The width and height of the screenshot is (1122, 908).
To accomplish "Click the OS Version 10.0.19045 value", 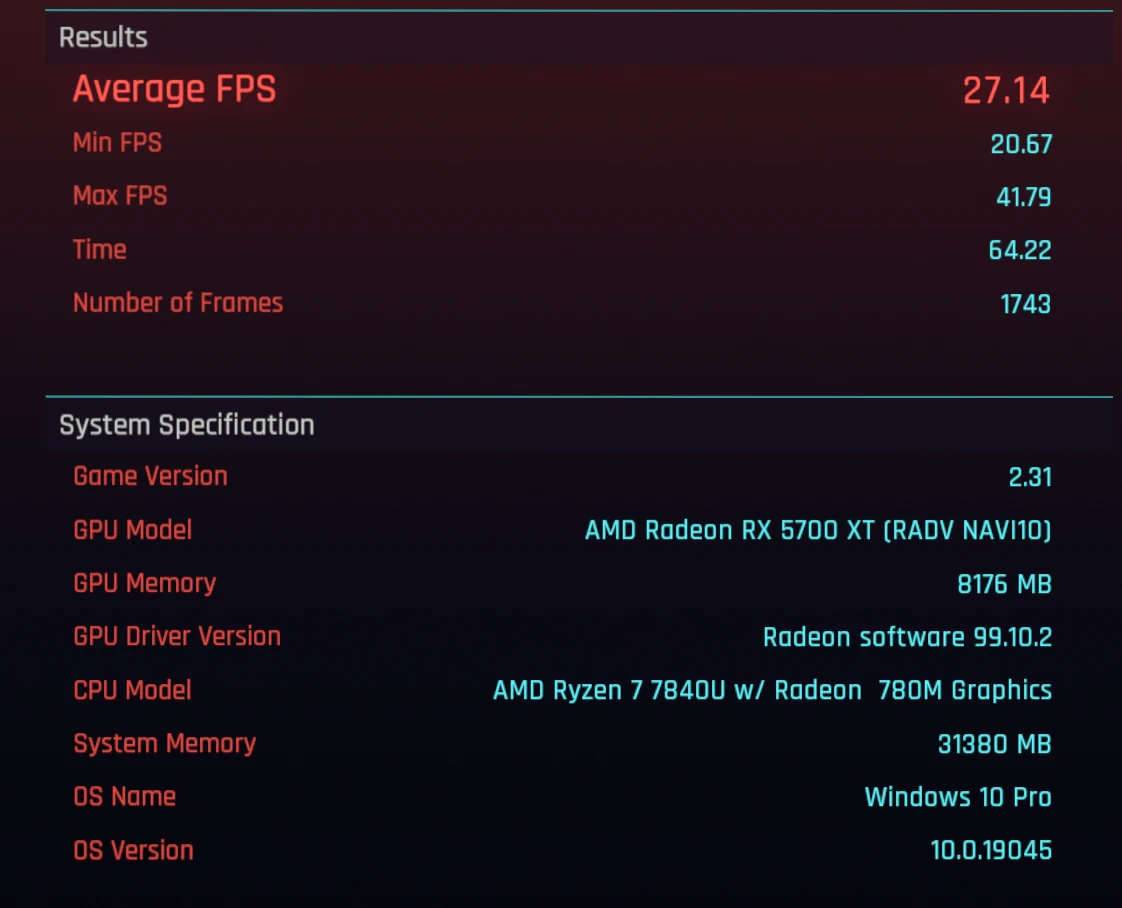I will click(x=991, y=851).
